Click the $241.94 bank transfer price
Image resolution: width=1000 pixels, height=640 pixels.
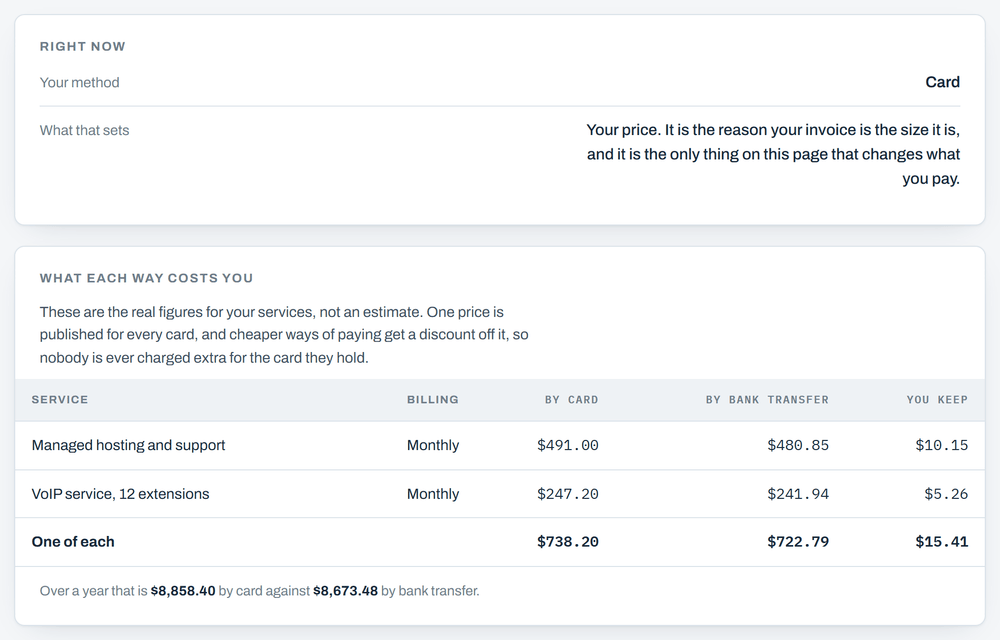coord(798,494)
